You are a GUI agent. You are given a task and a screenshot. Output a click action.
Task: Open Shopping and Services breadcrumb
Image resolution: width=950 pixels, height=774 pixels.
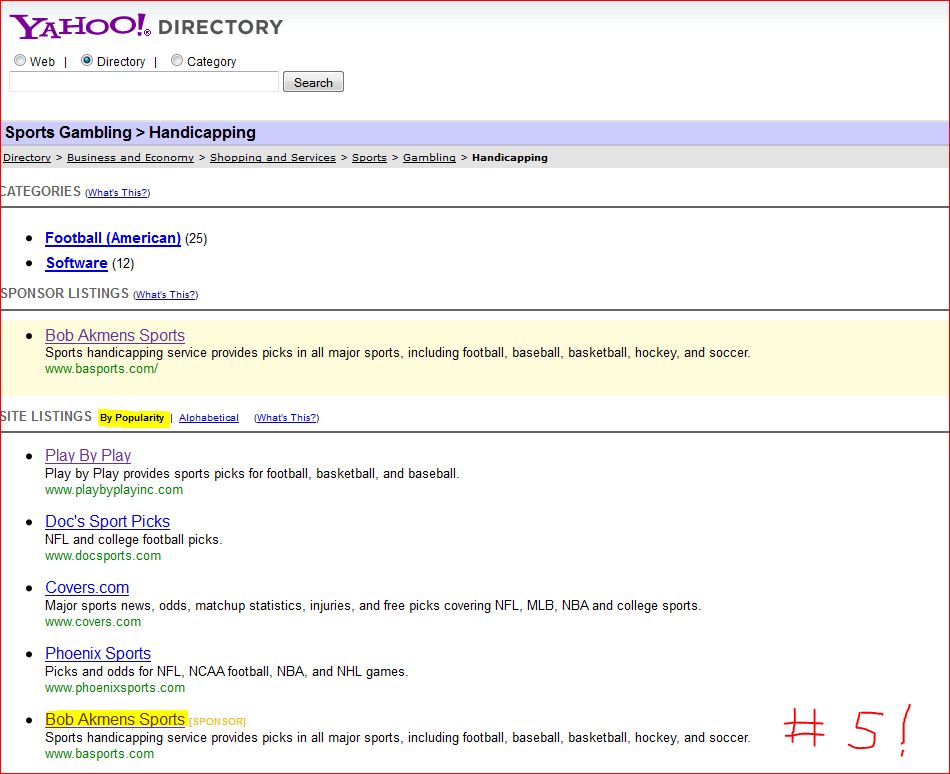273,157
